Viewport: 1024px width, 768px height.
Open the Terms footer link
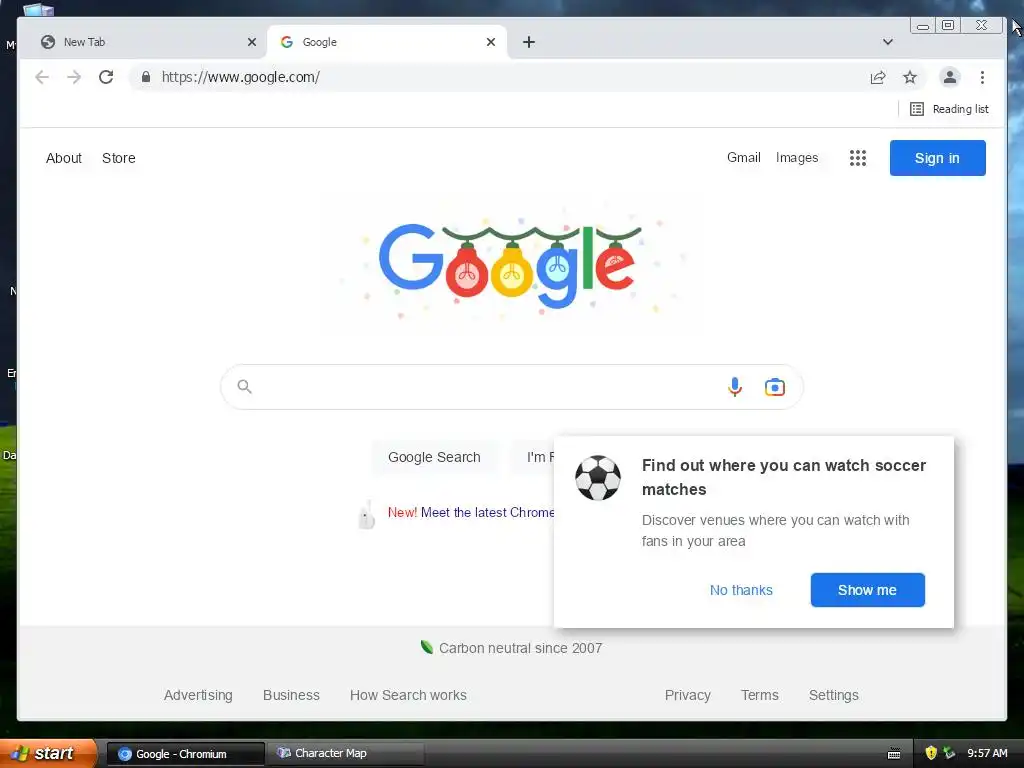(760, 695)
